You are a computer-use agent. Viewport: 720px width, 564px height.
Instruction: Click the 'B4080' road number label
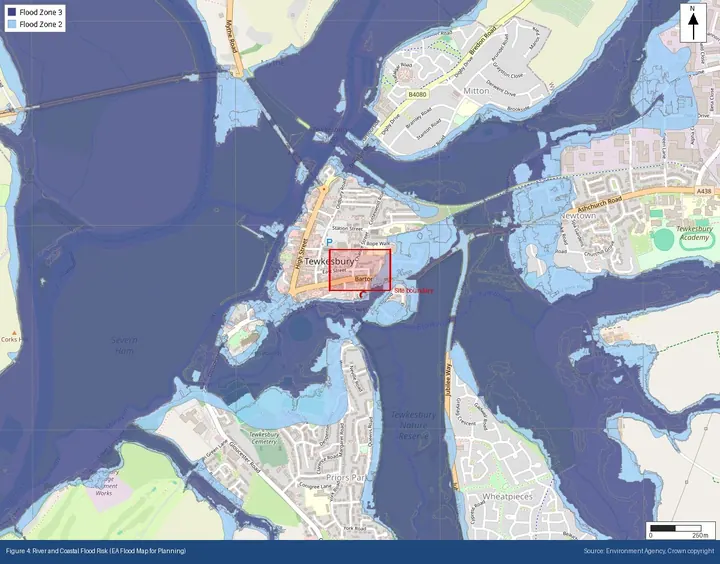[417, 95]
